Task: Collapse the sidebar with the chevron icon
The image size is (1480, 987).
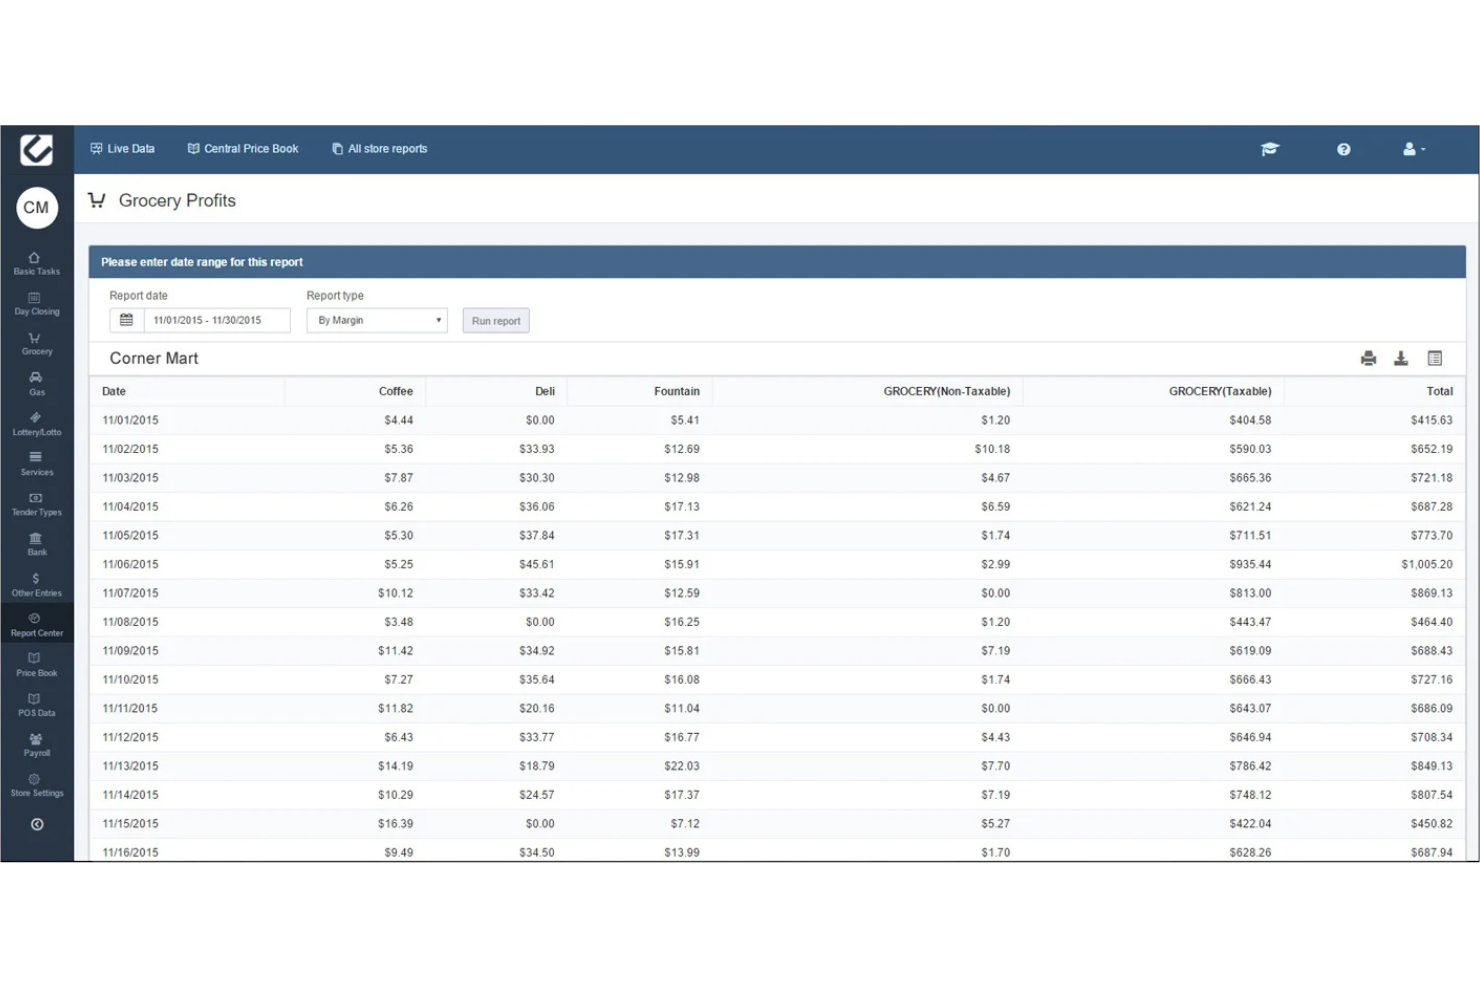Action: click(37, 824)
